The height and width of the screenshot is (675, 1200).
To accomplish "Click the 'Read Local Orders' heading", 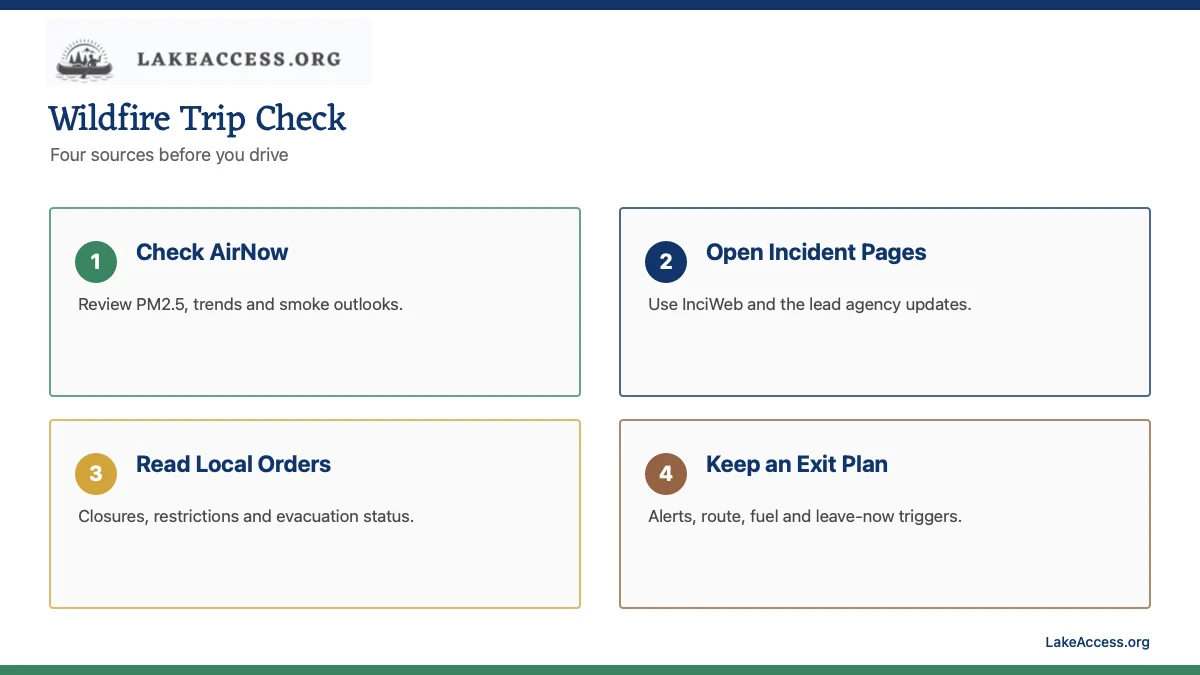I will pos(233,464).
